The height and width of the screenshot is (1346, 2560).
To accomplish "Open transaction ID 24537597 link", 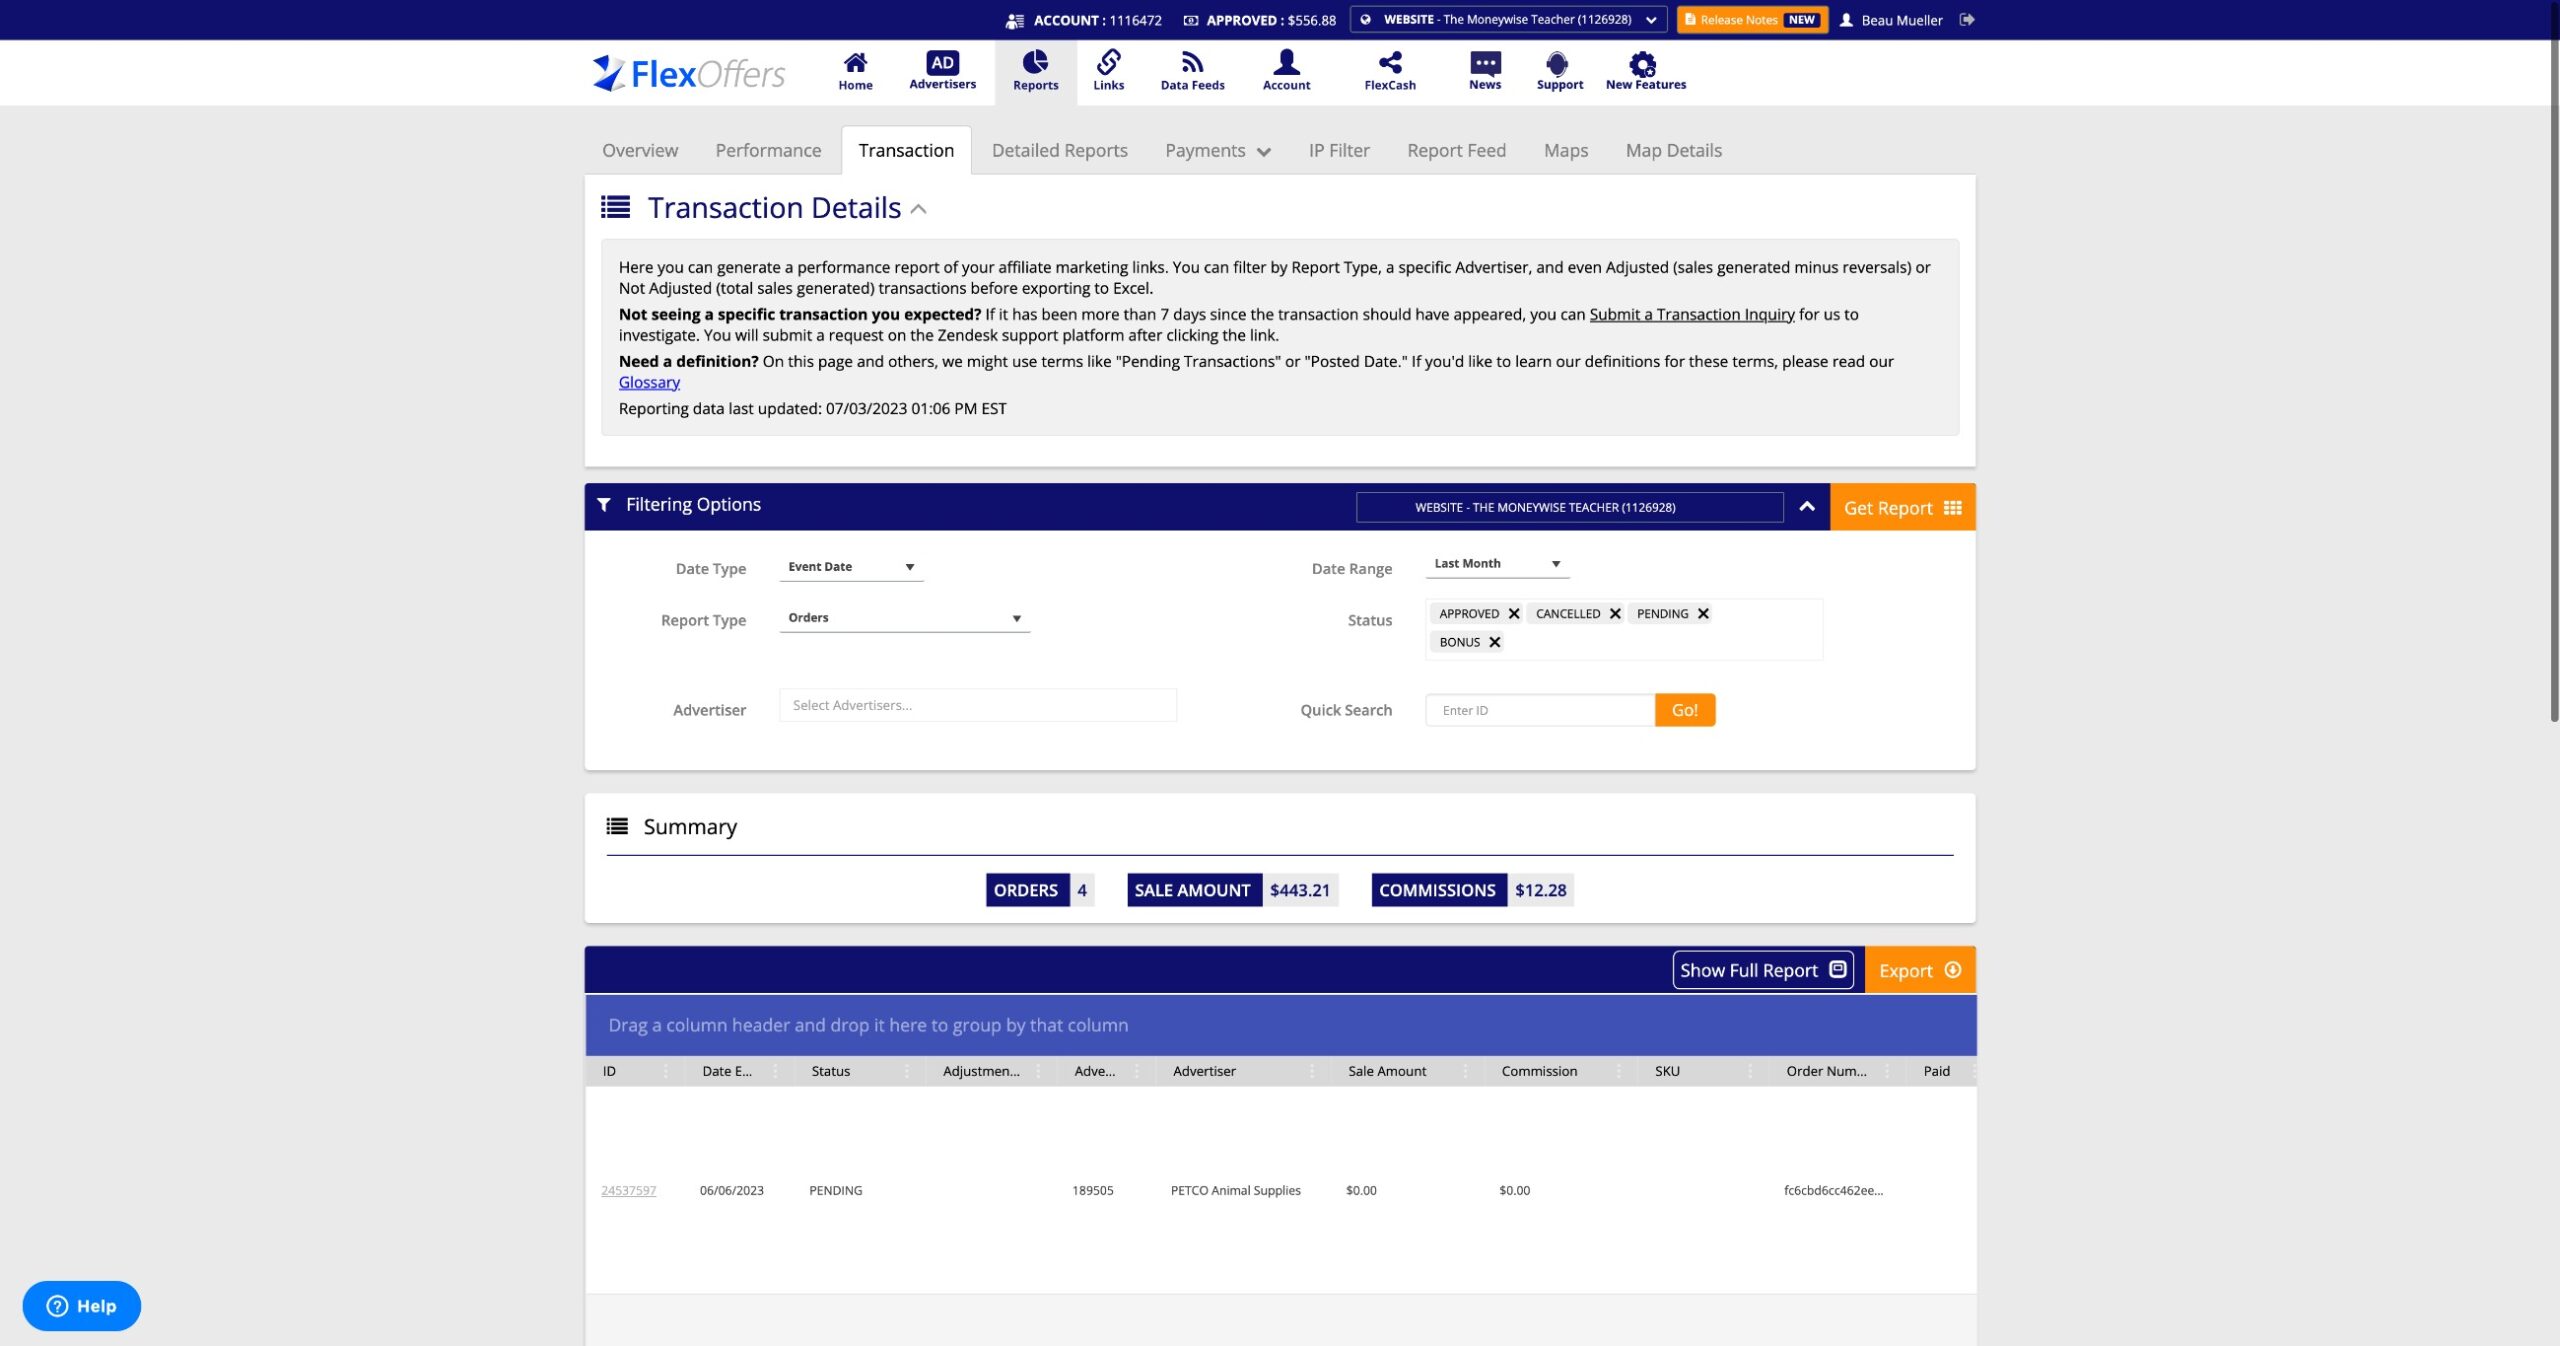I will pos(628,1190).
